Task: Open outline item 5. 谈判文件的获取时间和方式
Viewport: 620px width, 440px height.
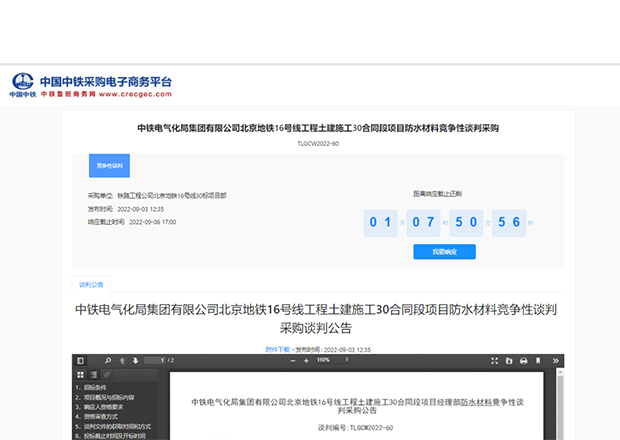Action: (113, 427)
